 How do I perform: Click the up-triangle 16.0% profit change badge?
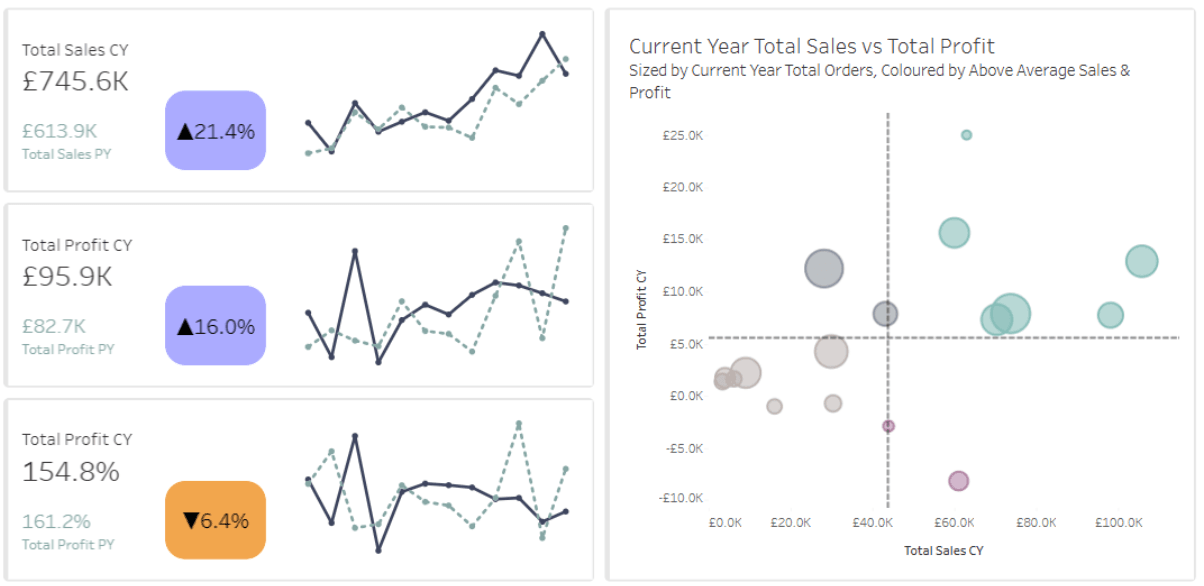(215, 325)
